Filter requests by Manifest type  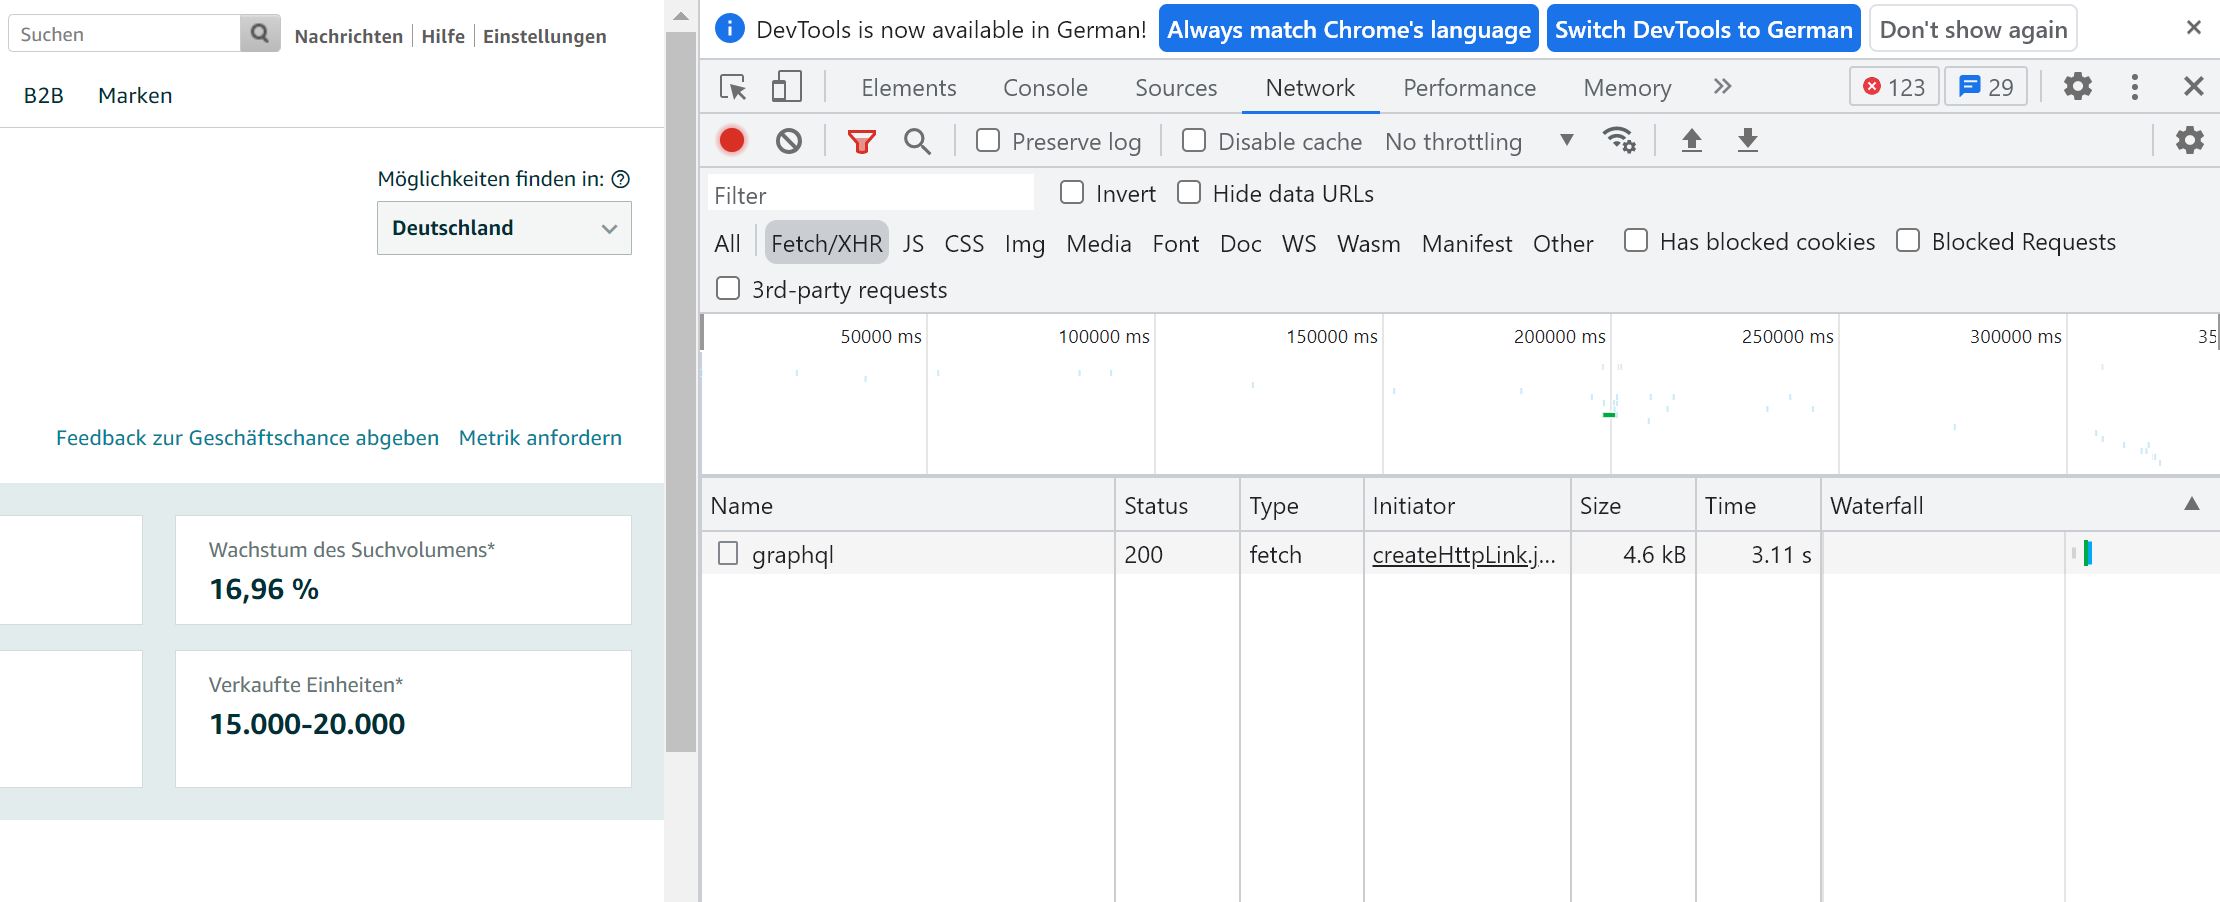click(1467, 243)
